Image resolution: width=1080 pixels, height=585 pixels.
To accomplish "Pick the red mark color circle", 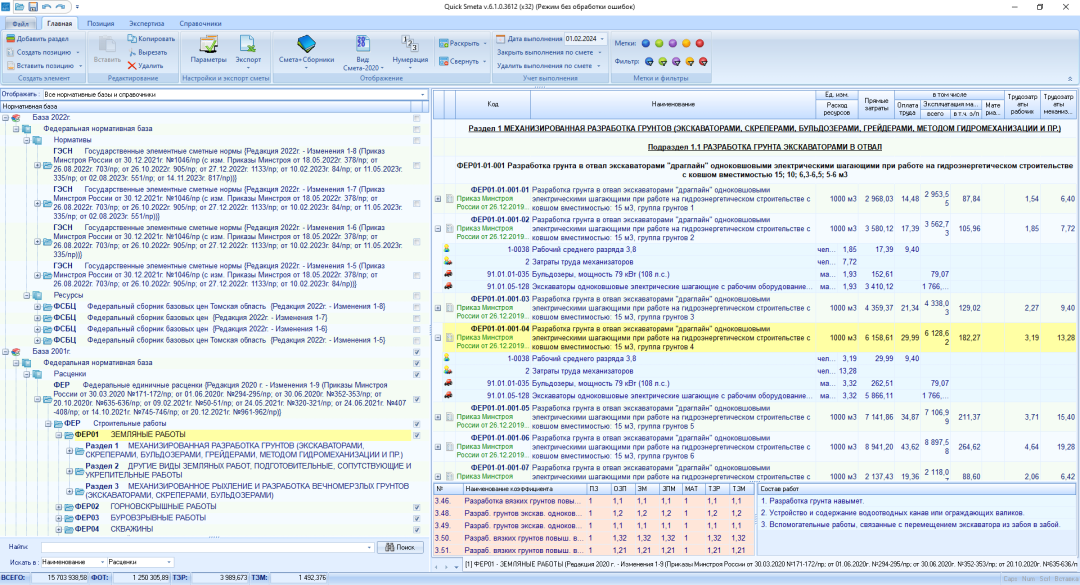I will pos(700,43).
